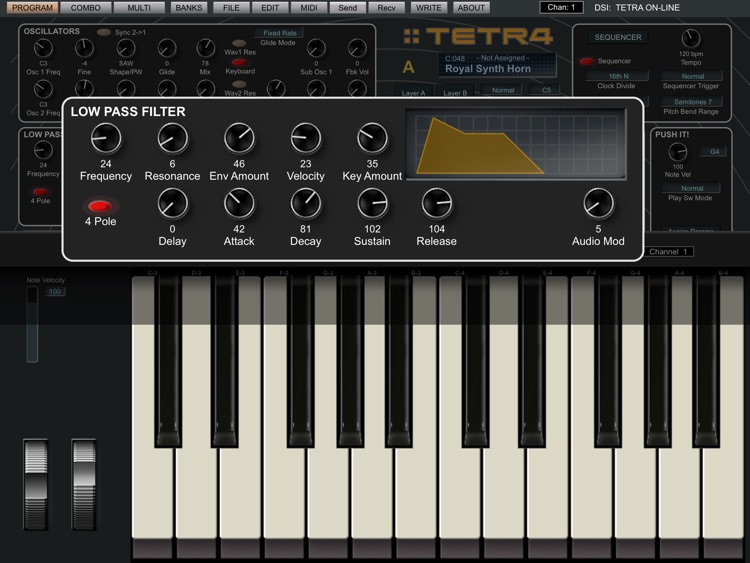The width and height of the screenshot is (750, 563).
Task: Select Layer A button
Action: pos(413,92)
